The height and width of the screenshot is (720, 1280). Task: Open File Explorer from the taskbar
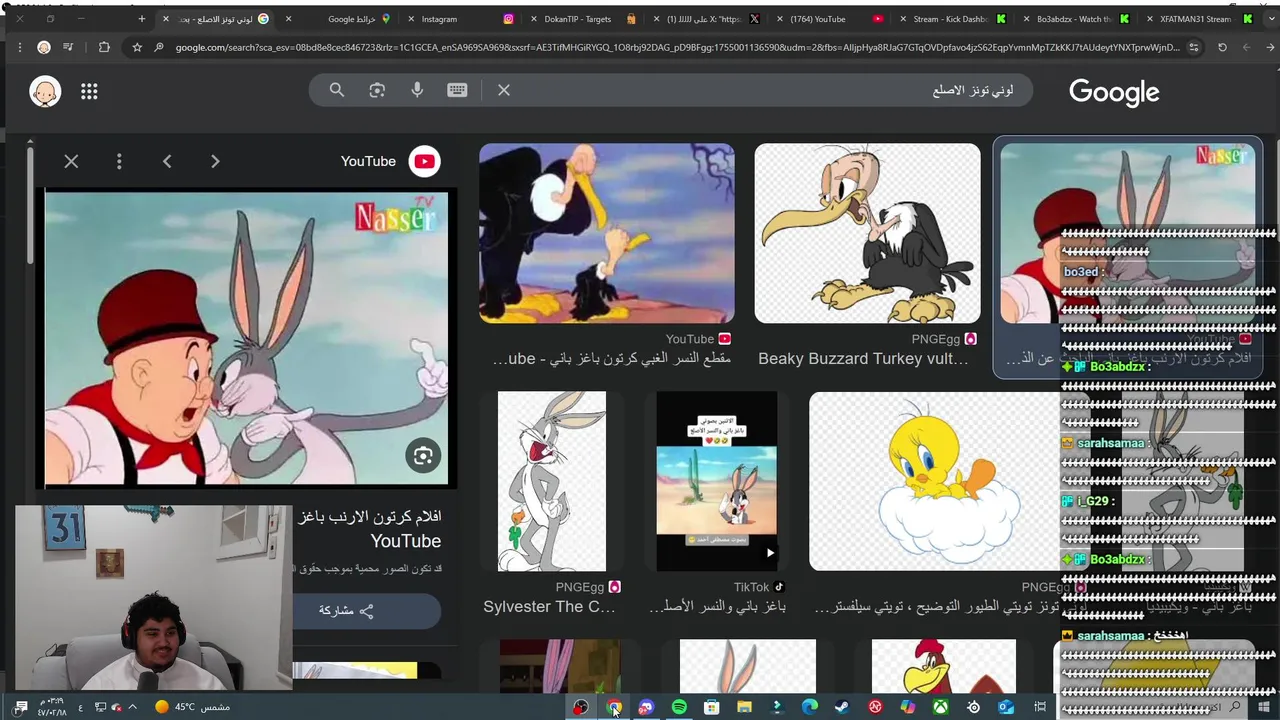pos(744,707)
